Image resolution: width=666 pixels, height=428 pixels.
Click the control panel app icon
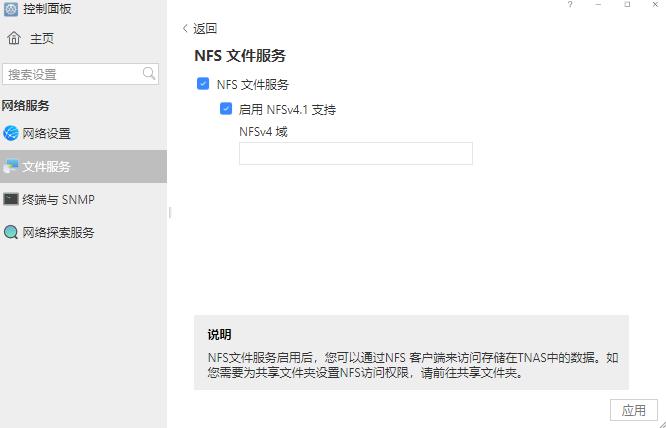11,9
